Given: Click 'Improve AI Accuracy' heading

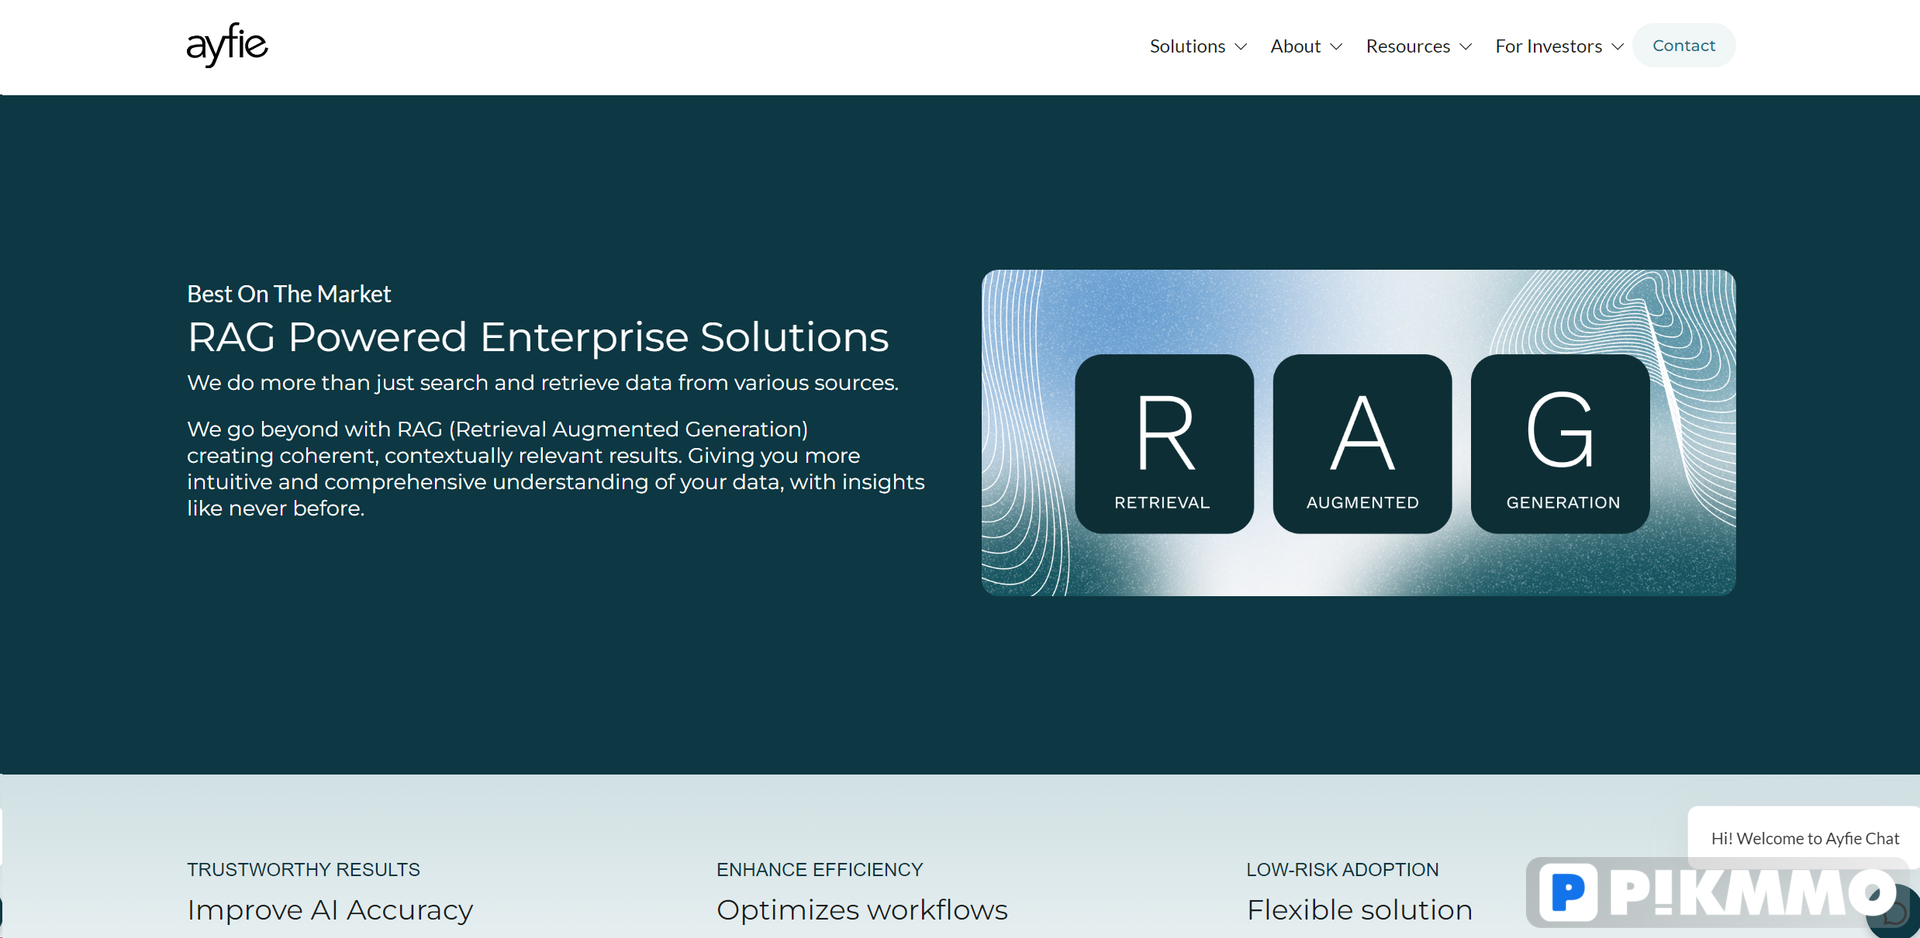Looking at the screenshot, I should click(x=330, y=910).
